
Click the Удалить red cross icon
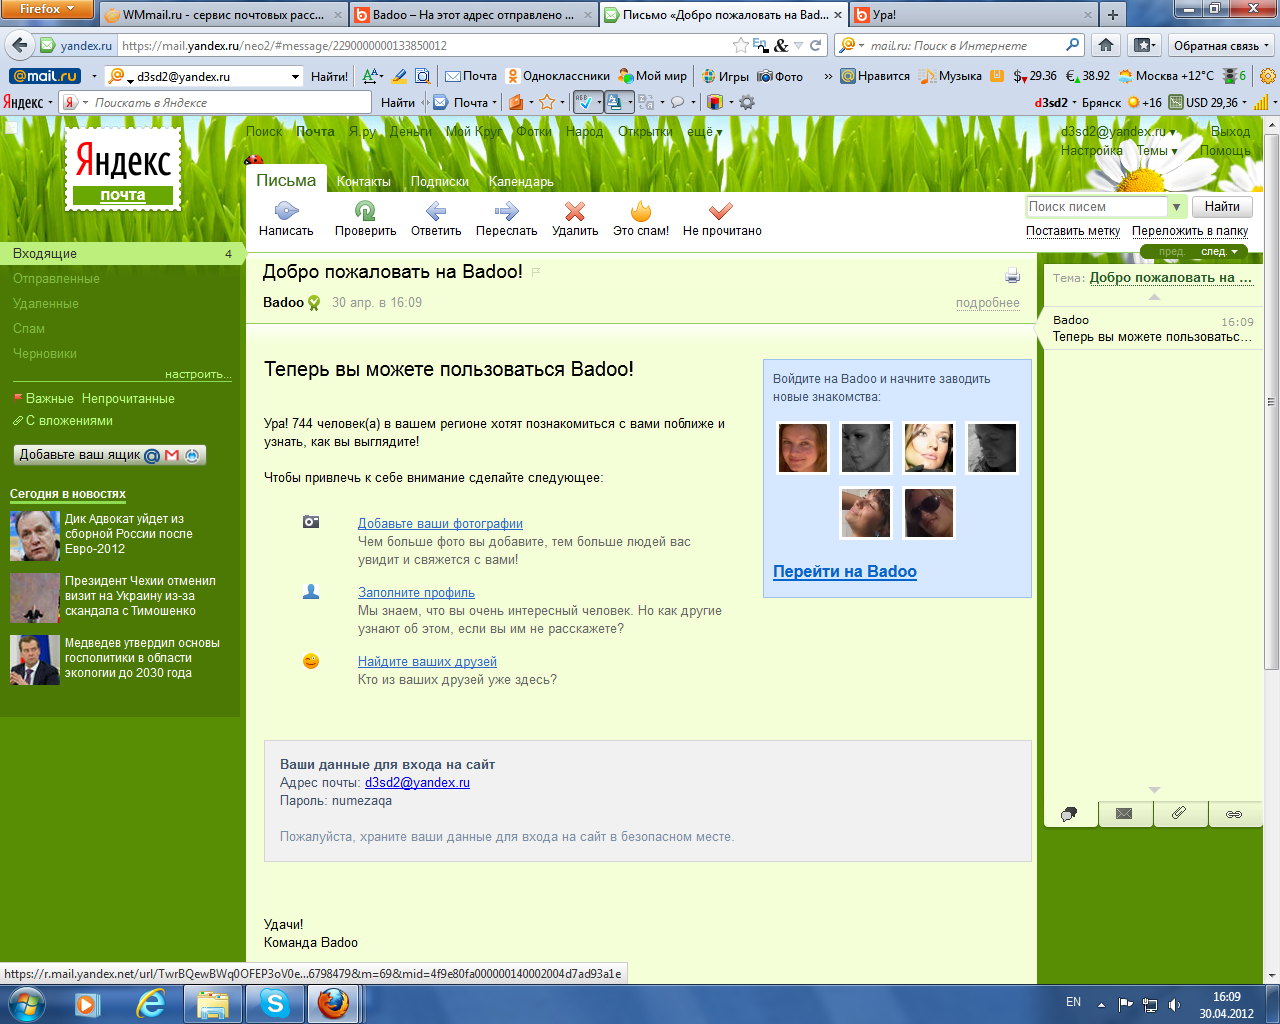(575, 211)
